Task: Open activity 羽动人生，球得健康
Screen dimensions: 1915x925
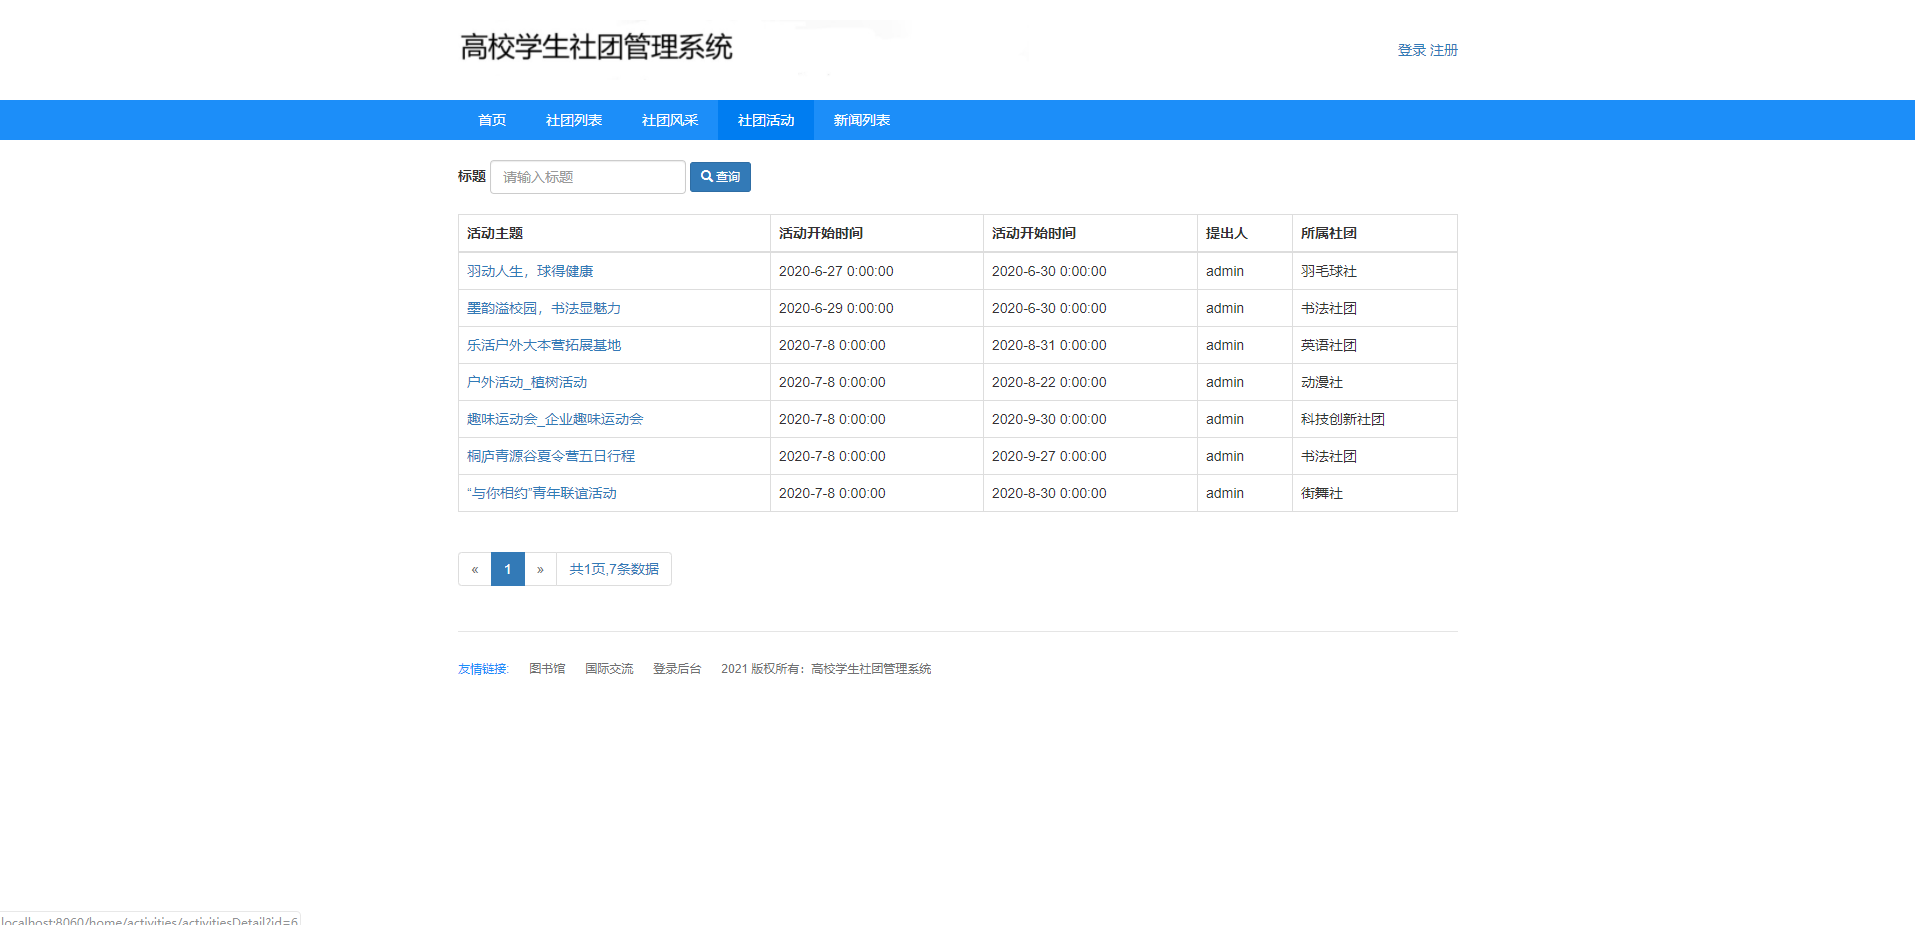Action: pos(529,270)
